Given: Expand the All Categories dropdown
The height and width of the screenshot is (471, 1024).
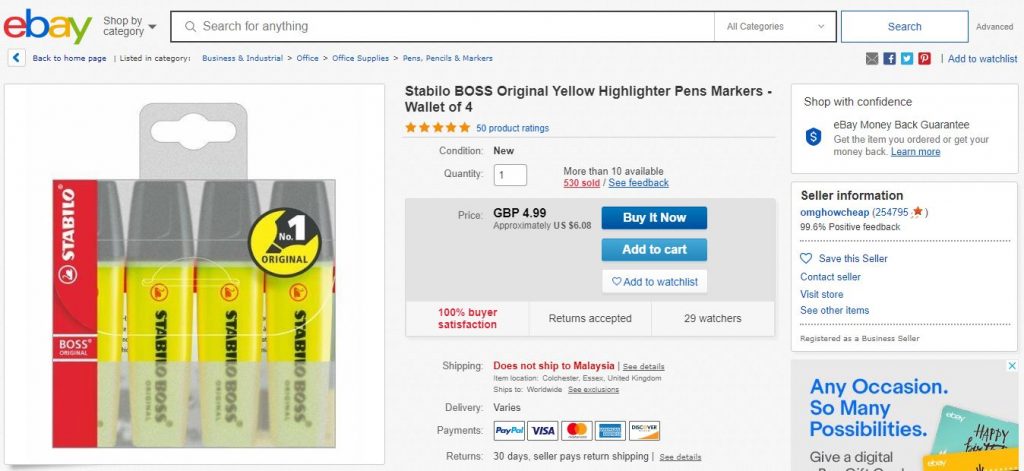Looking at the screenshot, I should (776, 27).
